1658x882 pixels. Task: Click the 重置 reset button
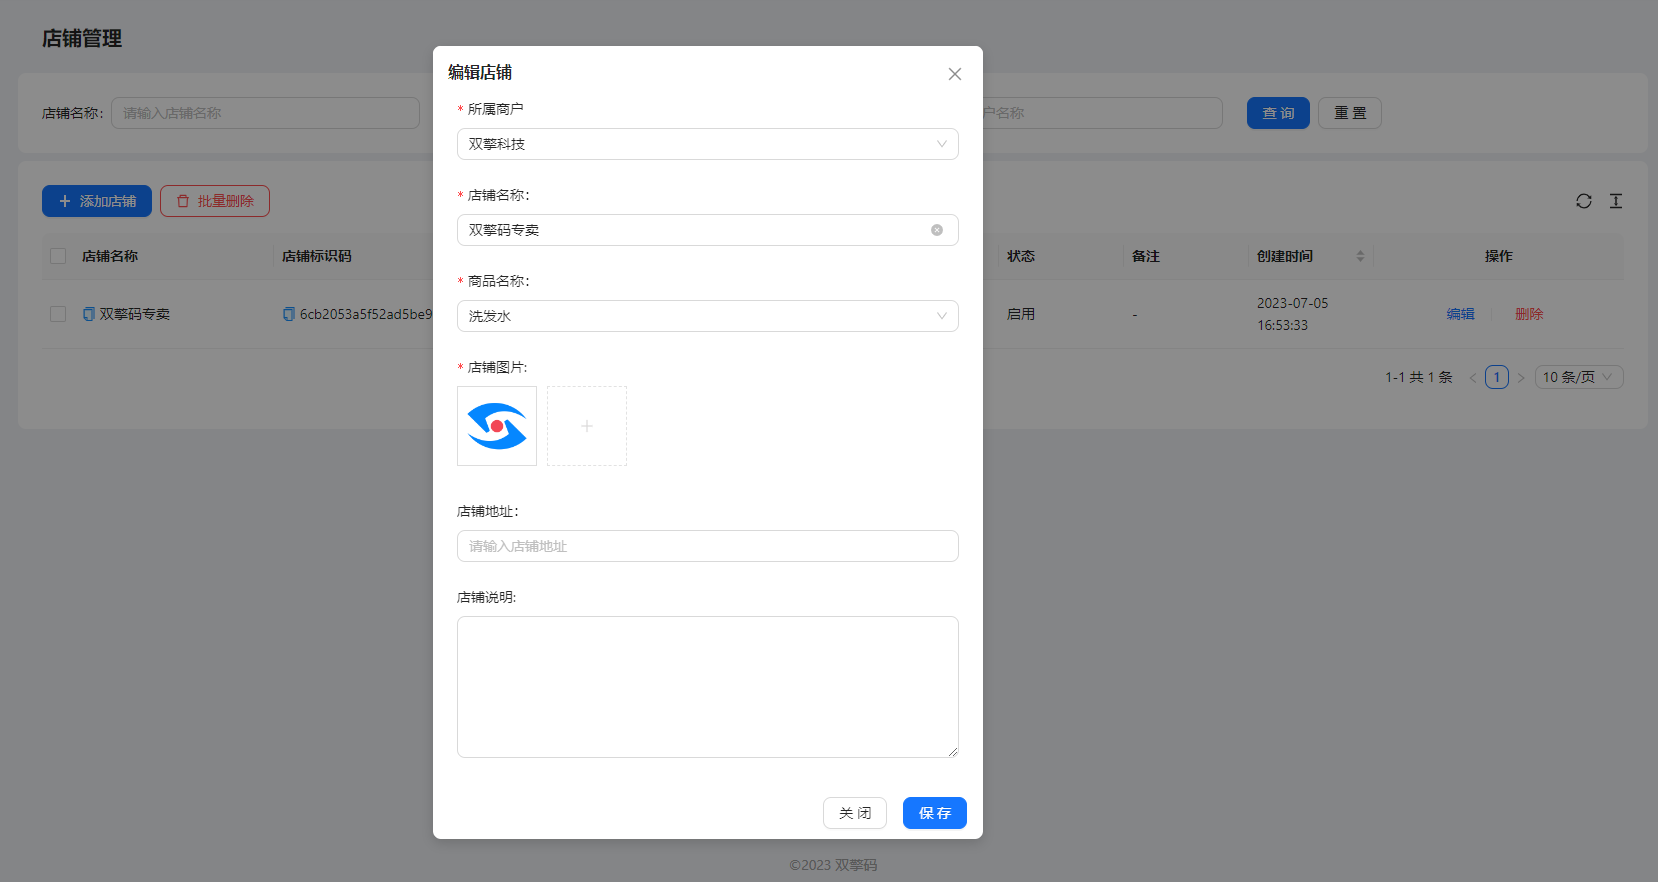tap(1350, 113)
